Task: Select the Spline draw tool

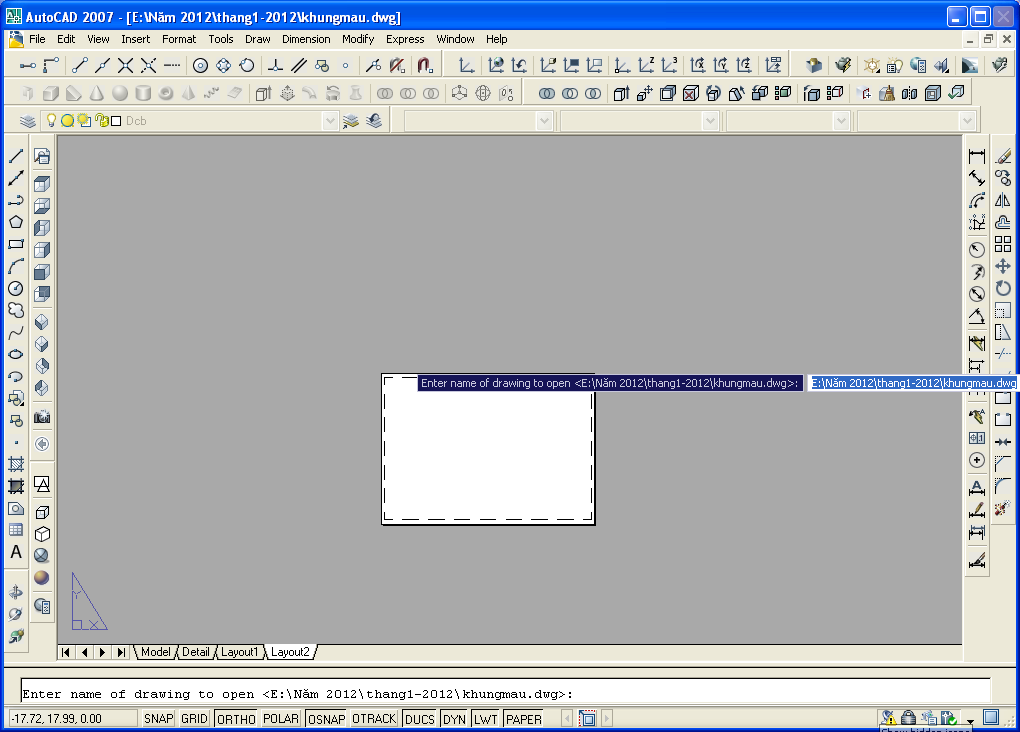Action: tap(16, 332)
